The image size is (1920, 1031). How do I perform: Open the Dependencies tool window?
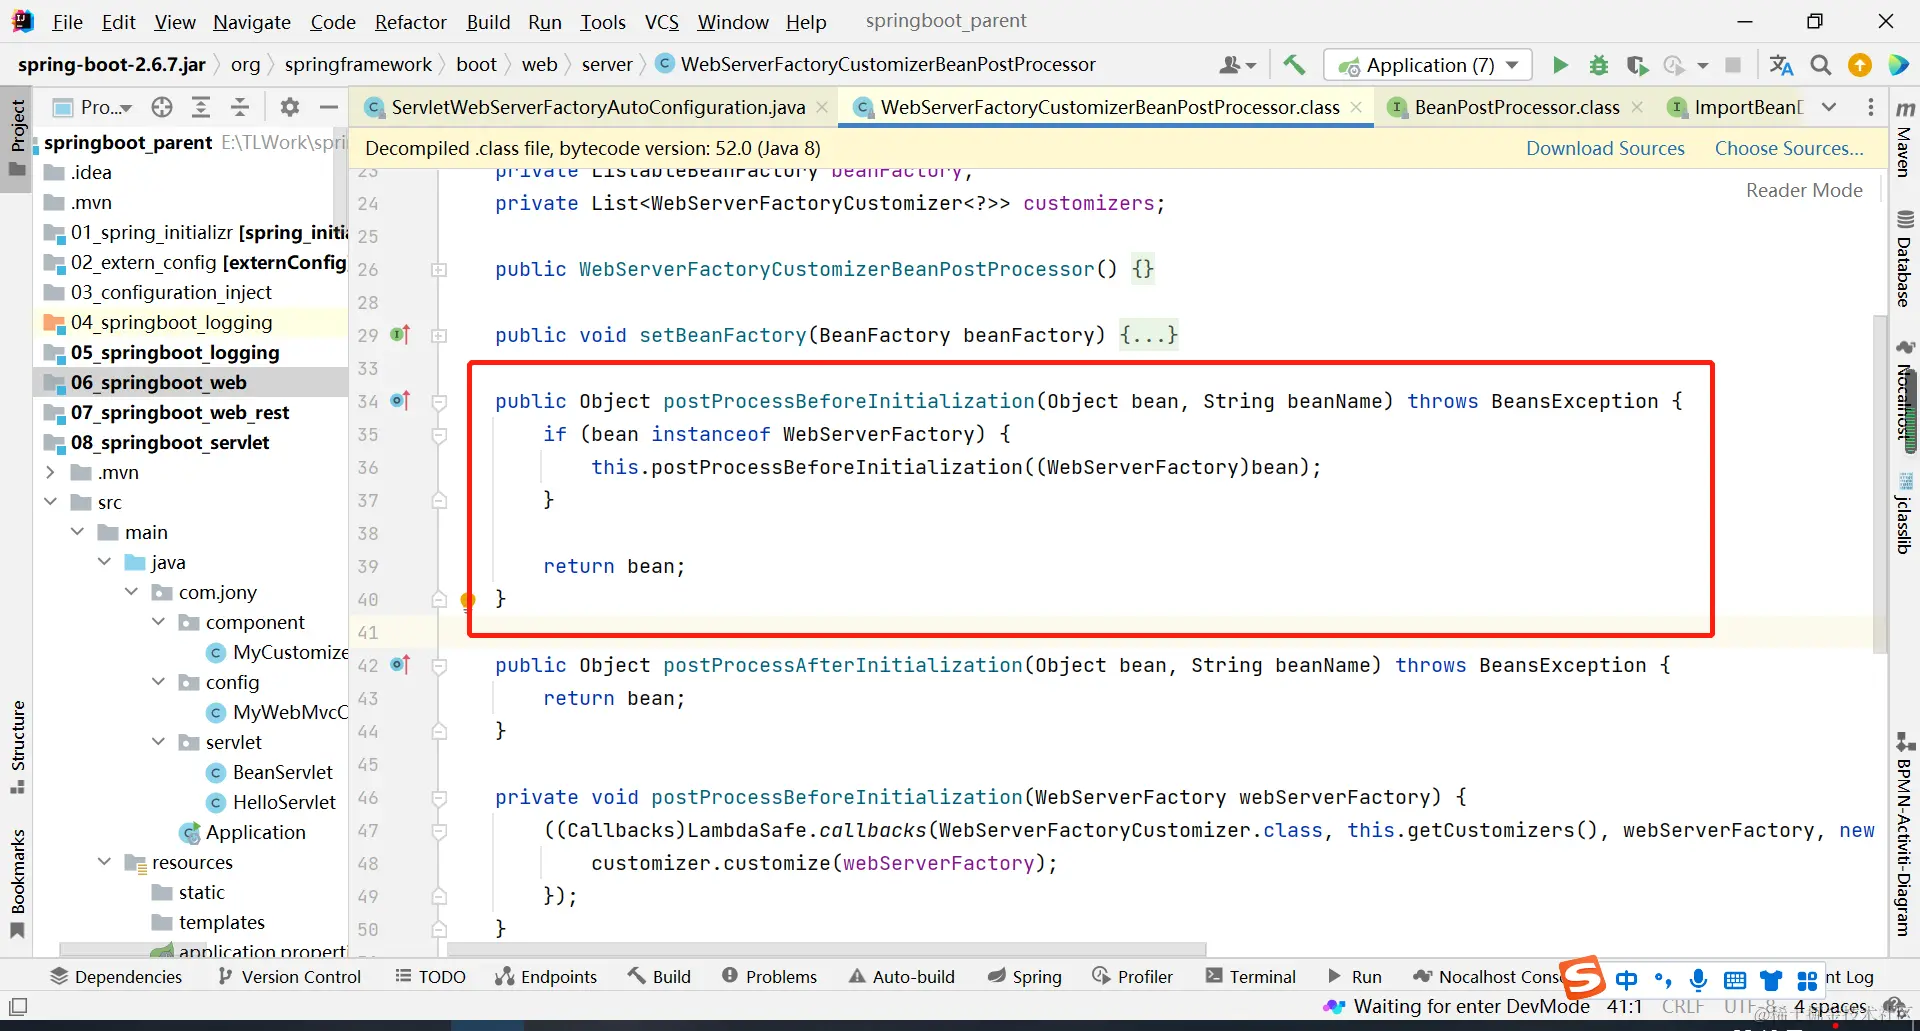pyautogui.click(x=116, y=977)
